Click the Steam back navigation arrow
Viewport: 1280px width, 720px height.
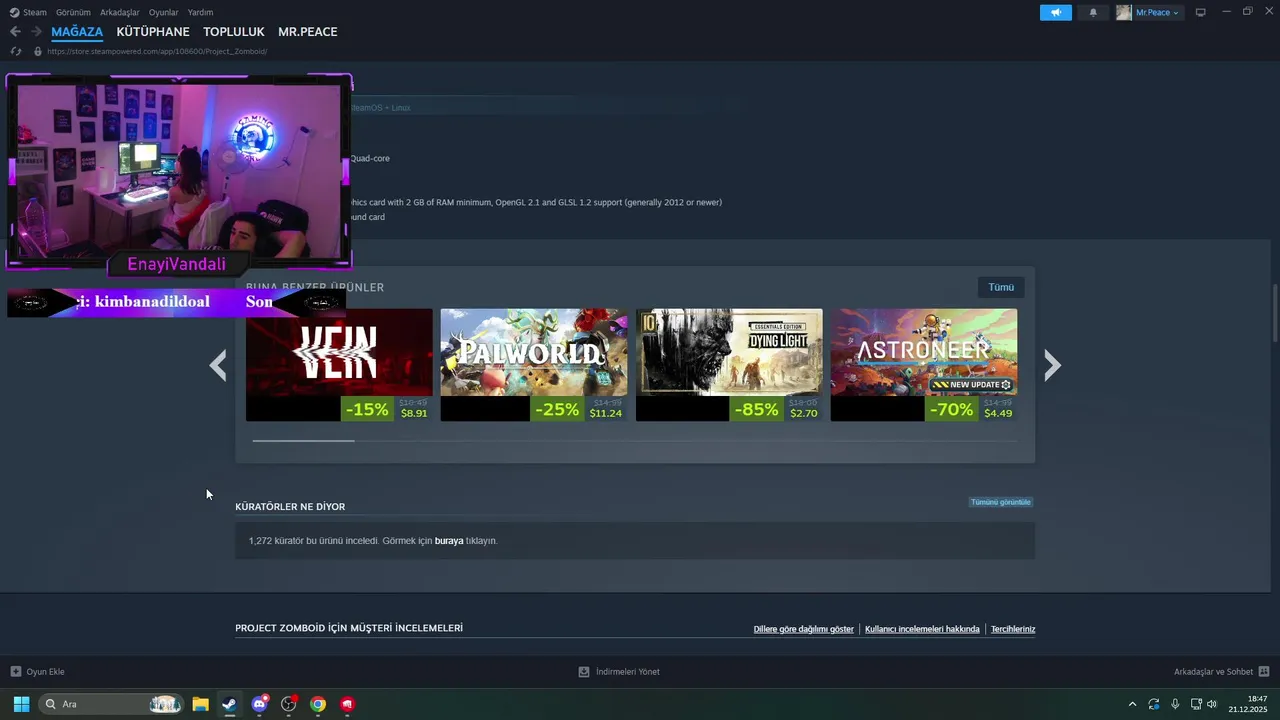pos(15,32)
